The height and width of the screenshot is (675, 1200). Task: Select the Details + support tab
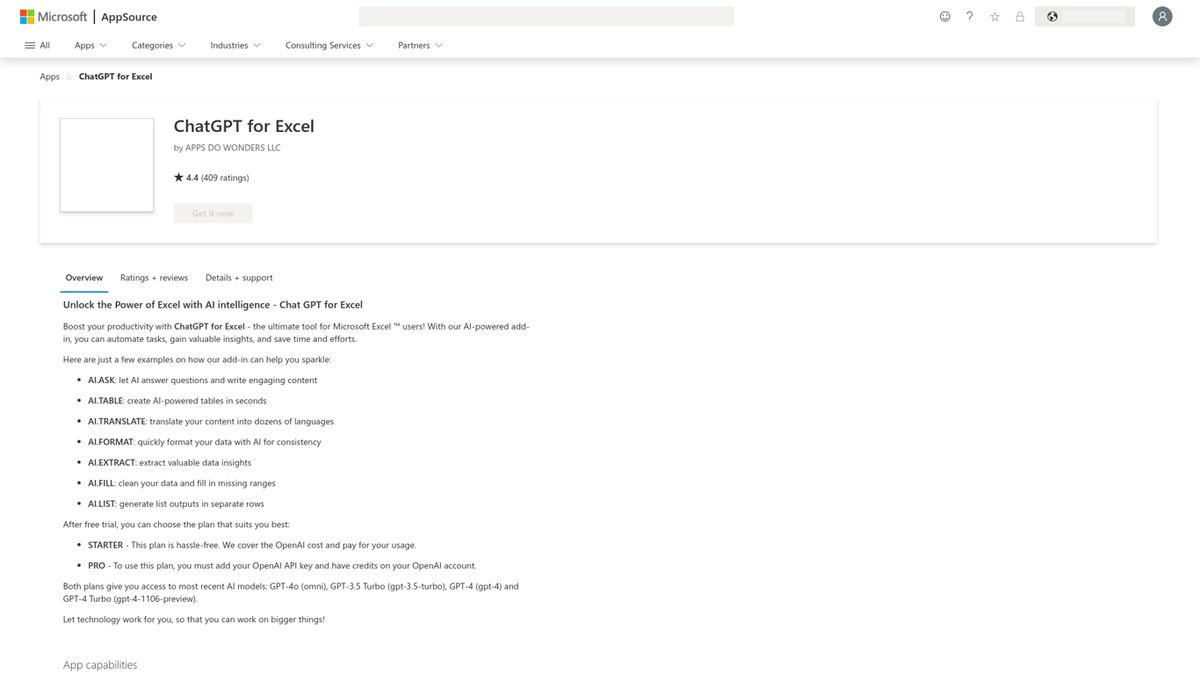[239, 278]
